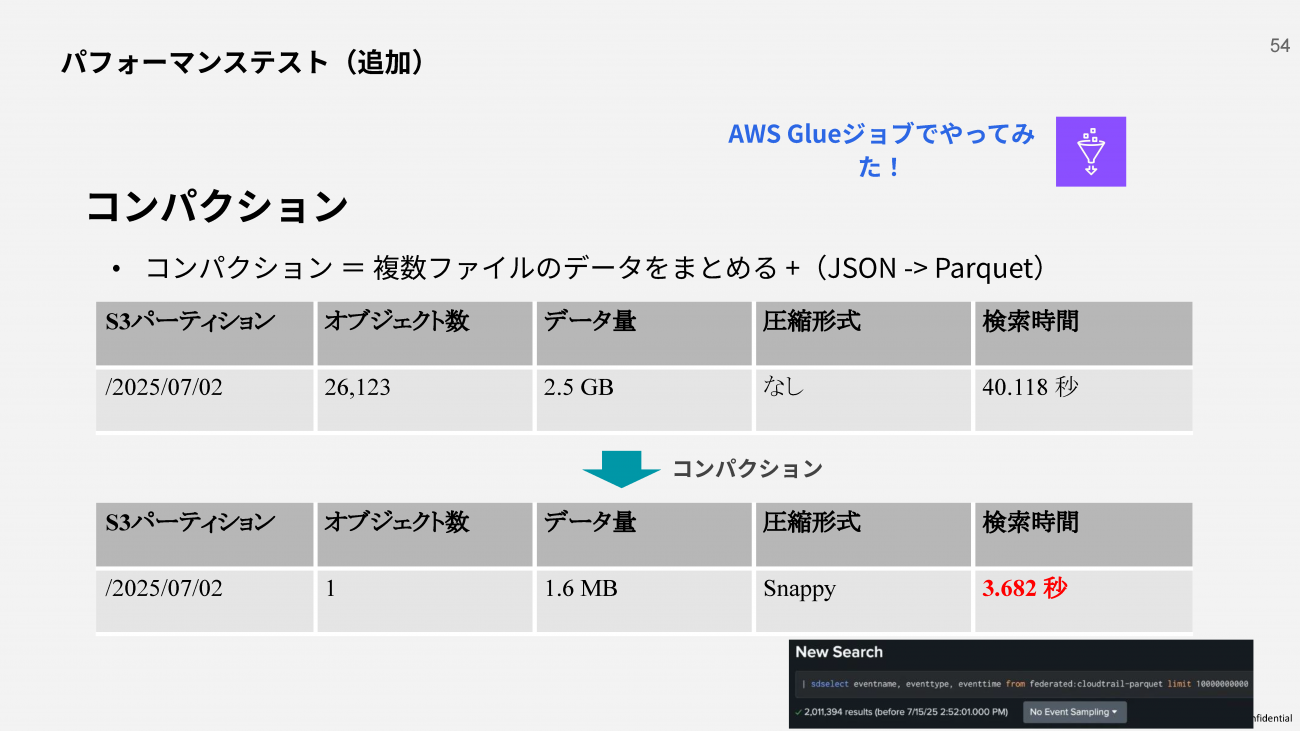Click the 26,123 object count cell

coord(424,400)
